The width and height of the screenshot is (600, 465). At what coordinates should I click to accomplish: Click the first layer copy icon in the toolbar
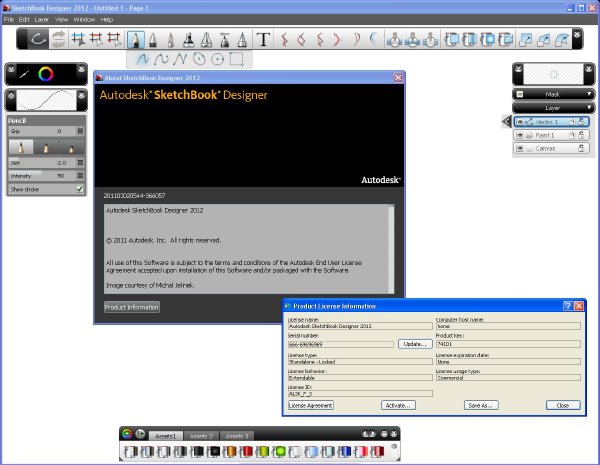coord(452,39)
